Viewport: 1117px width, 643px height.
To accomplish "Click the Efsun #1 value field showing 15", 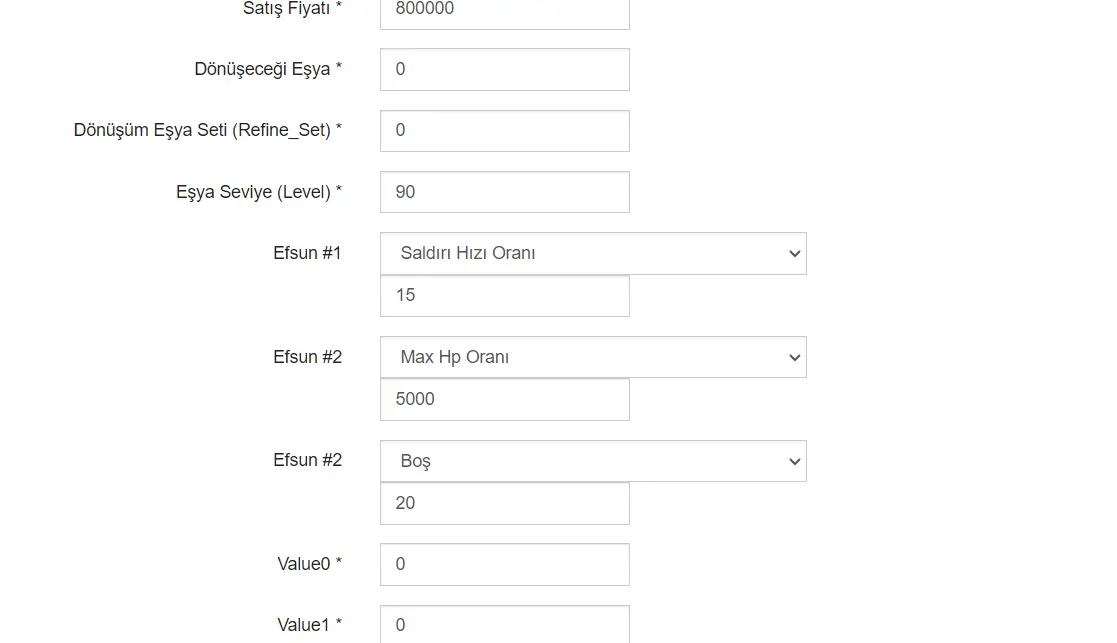I will coord(504,296).
